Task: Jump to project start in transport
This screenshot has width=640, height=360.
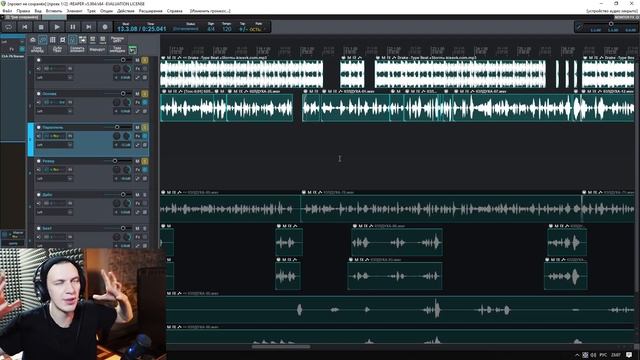Action: point(24,27)
